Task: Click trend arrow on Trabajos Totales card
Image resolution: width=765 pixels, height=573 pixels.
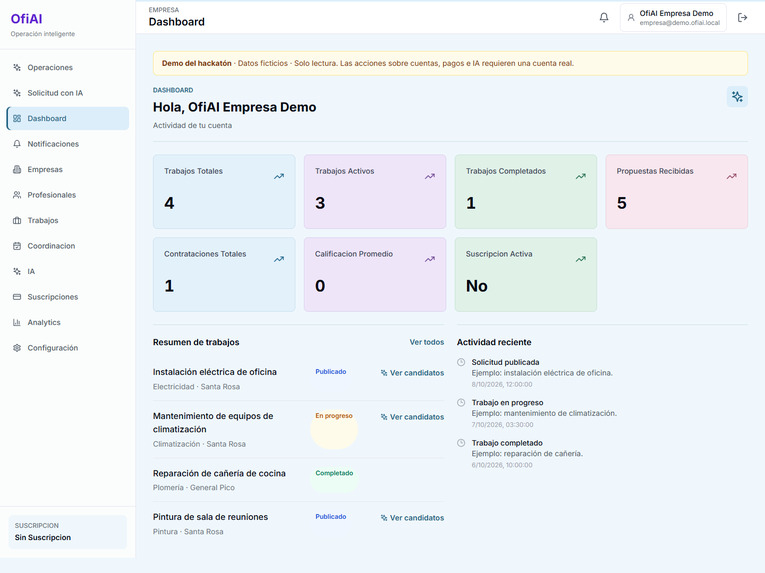Action: (x=279, y=176)
